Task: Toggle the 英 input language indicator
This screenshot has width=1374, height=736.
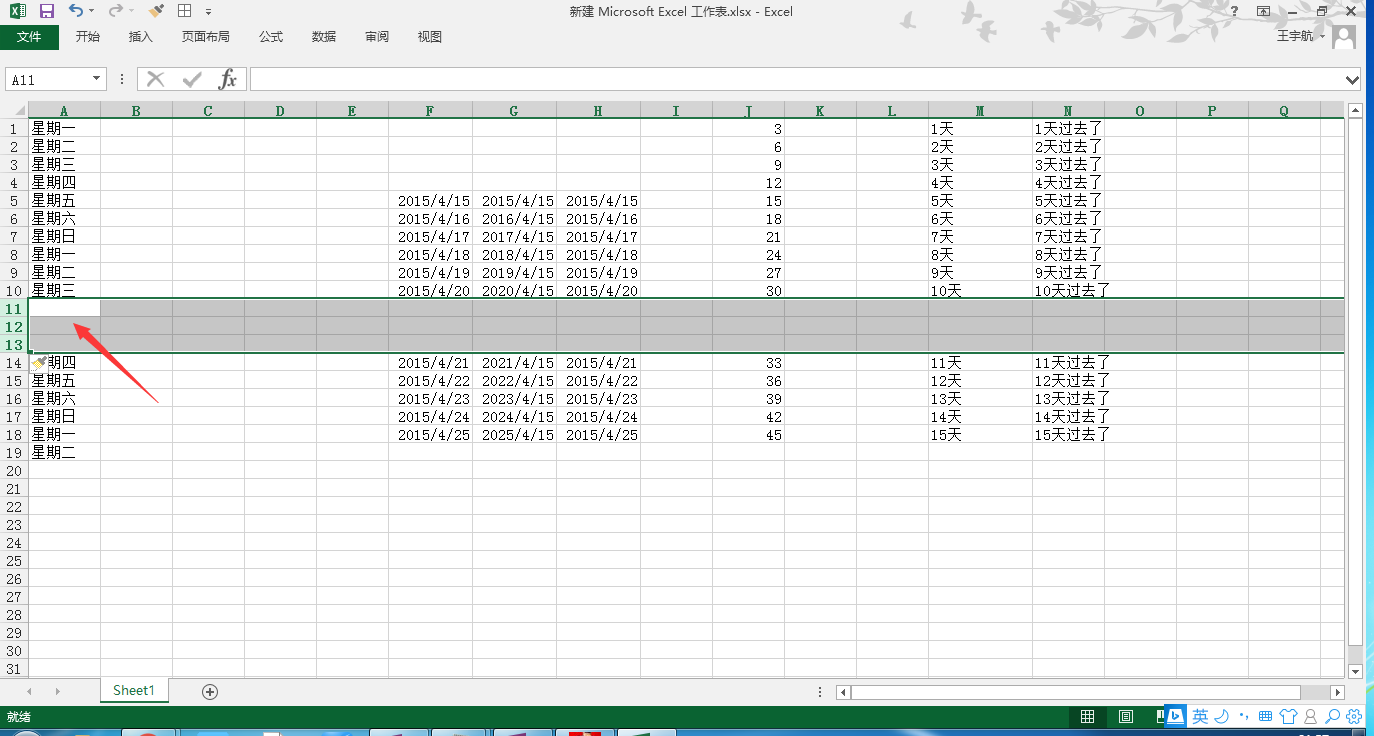Action: pyautogui.click(x=1201, y=717)
